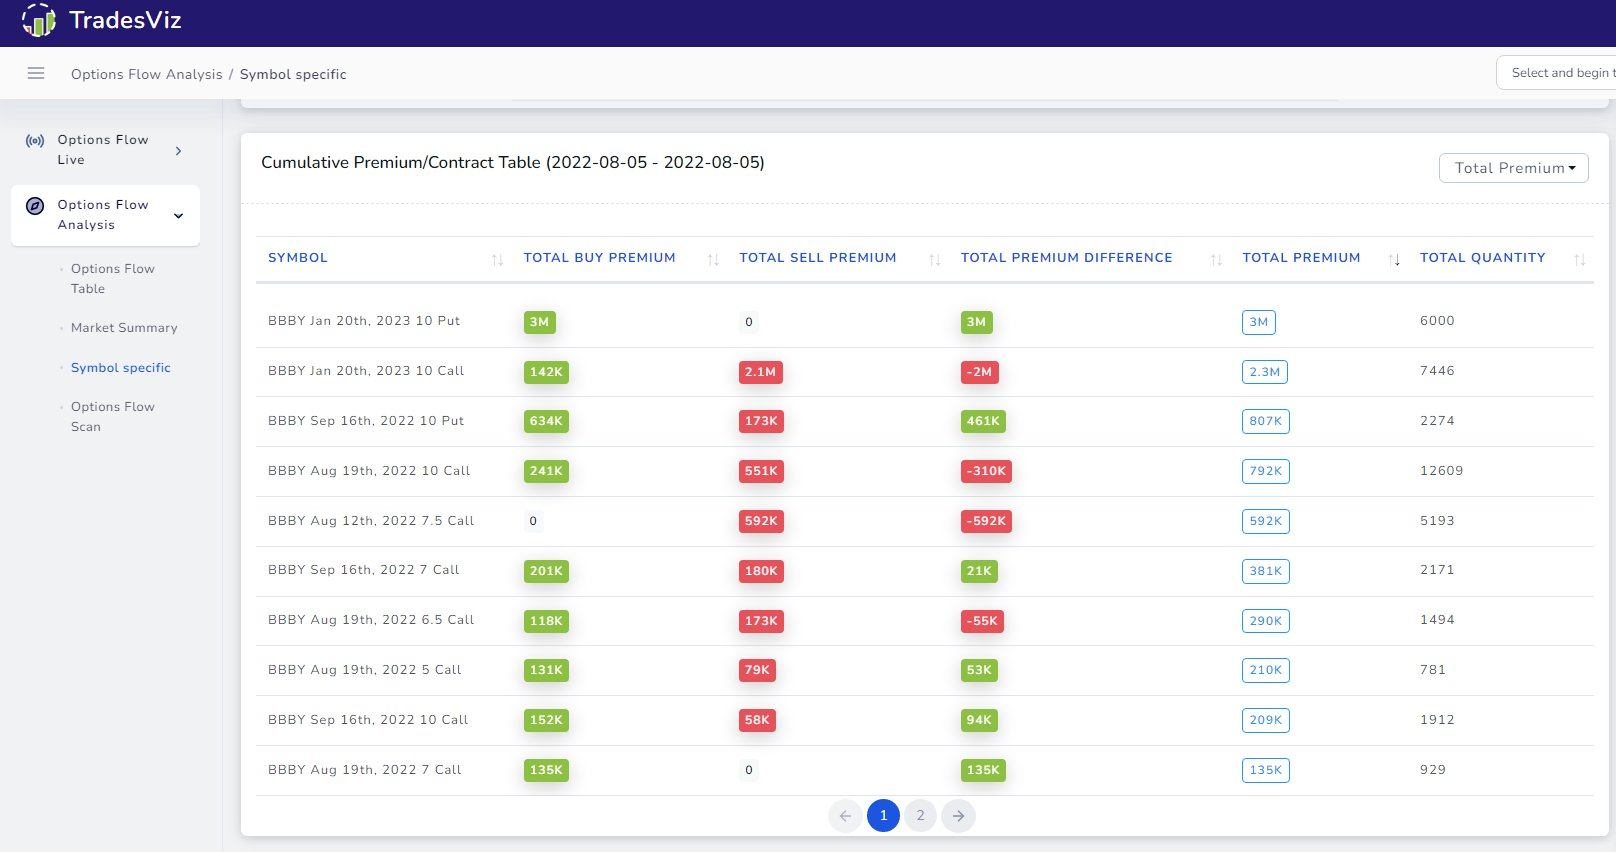
Task: Select BBBY Aug 12th, 2022 7.5 Call row
Action: (x=924, y=521)
